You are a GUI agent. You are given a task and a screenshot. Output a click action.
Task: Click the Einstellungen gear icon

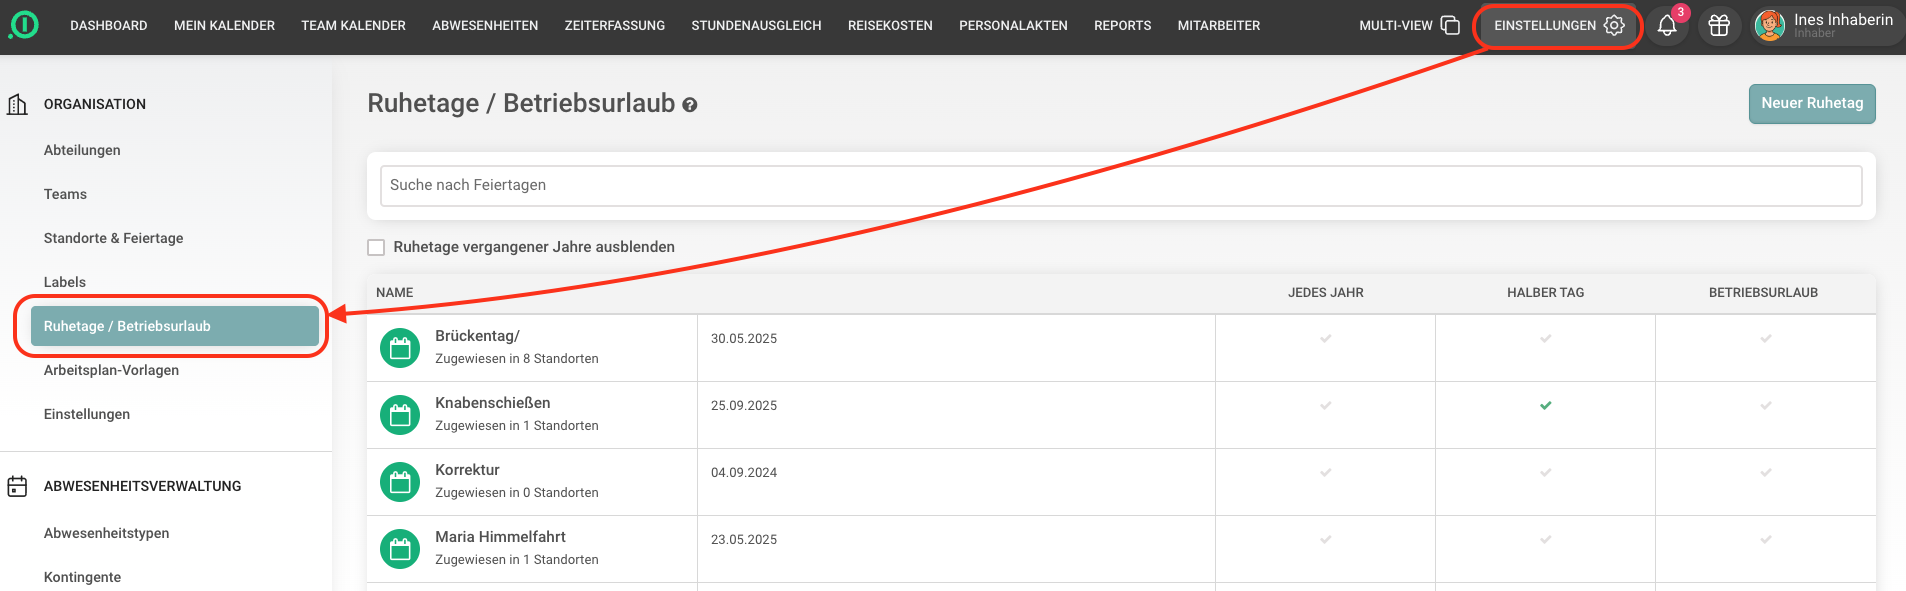pyautogui.click(x=1614, y=25)
